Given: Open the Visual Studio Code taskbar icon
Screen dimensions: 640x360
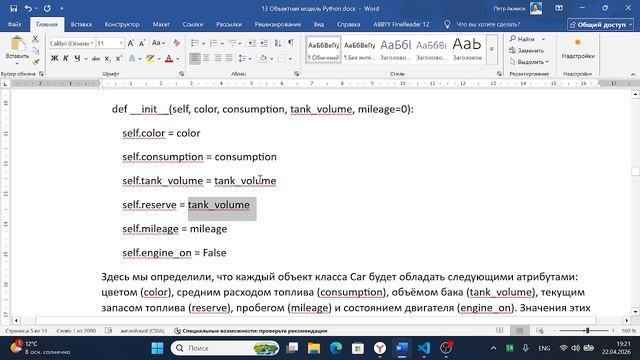Looking at the screenshot, I should point(424,348).
